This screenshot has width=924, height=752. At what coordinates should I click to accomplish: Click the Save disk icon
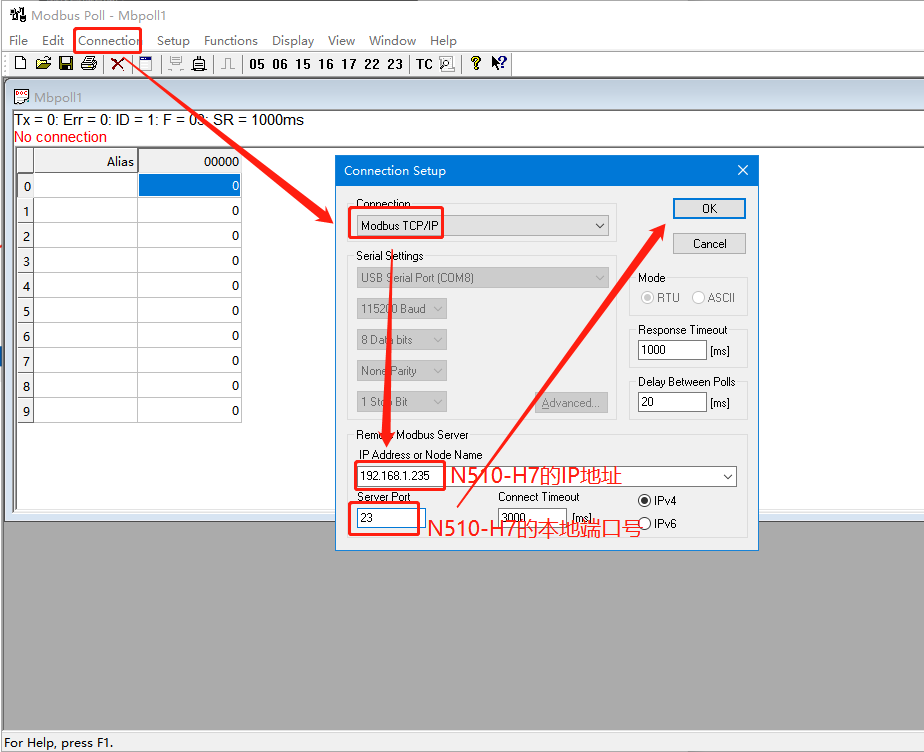click(x=66, y=64)
